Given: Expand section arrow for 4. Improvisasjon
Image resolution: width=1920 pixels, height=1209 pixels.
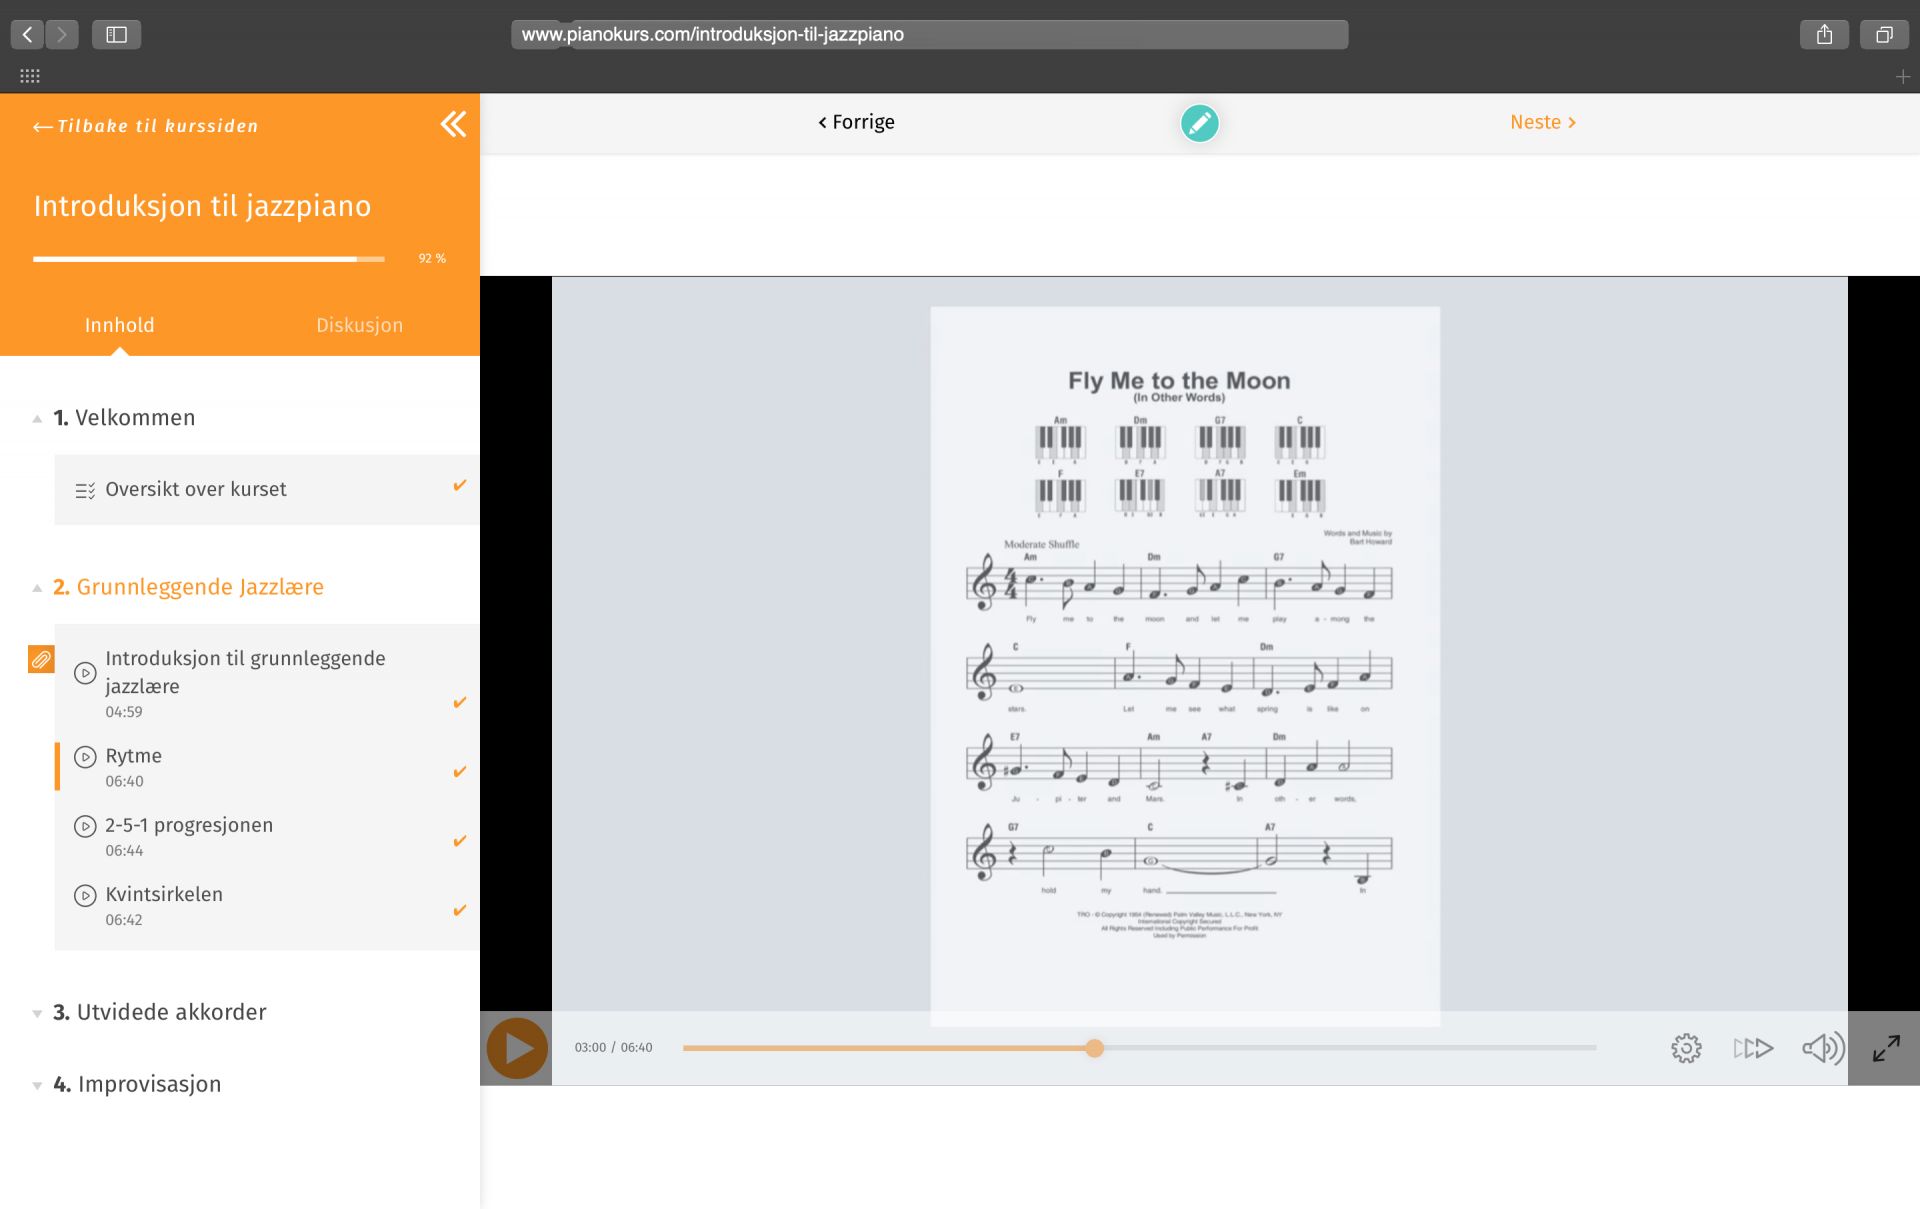Looking at the screenshot, I should point(37,1086).
